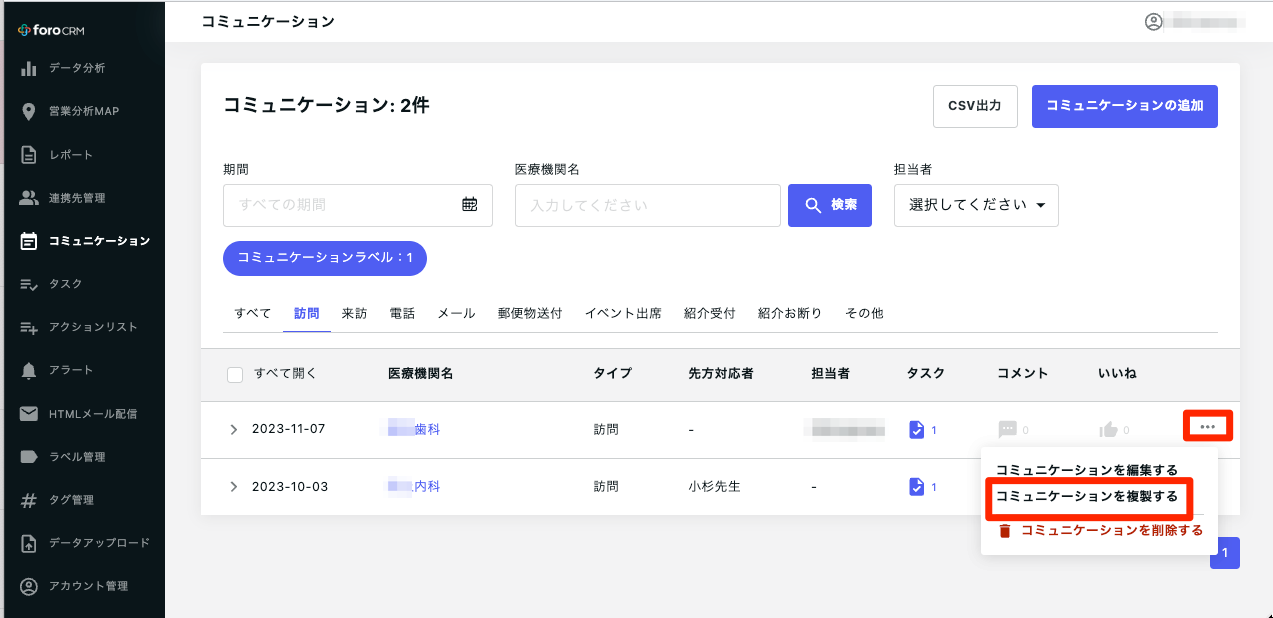Click the foro CRM logo
The height and width of the screenshot is (618, 1273).
pyautogui.click(x=51, y=29)
